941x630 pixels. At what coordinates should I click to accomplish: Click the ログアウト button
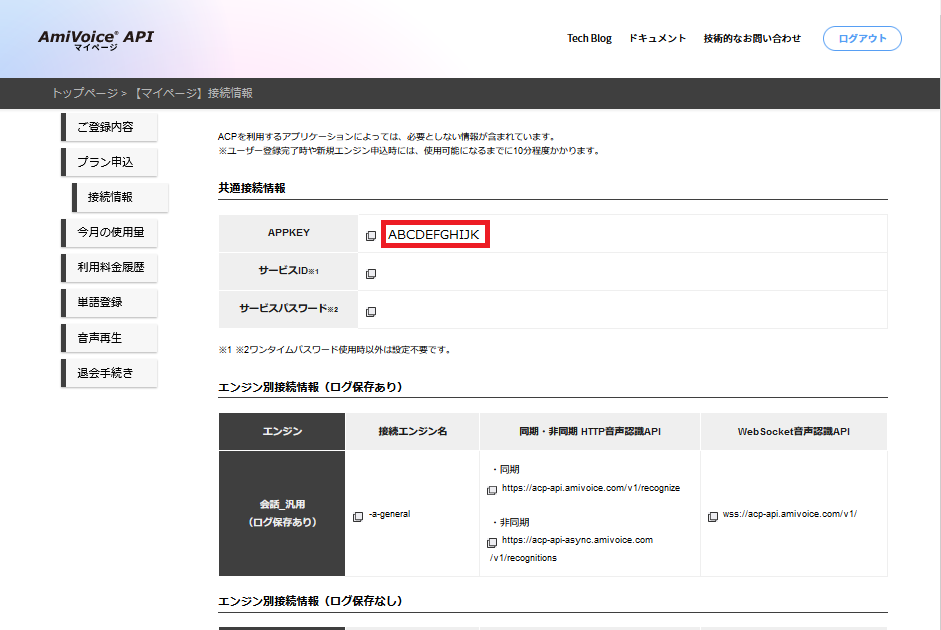(x=862, y=38)
